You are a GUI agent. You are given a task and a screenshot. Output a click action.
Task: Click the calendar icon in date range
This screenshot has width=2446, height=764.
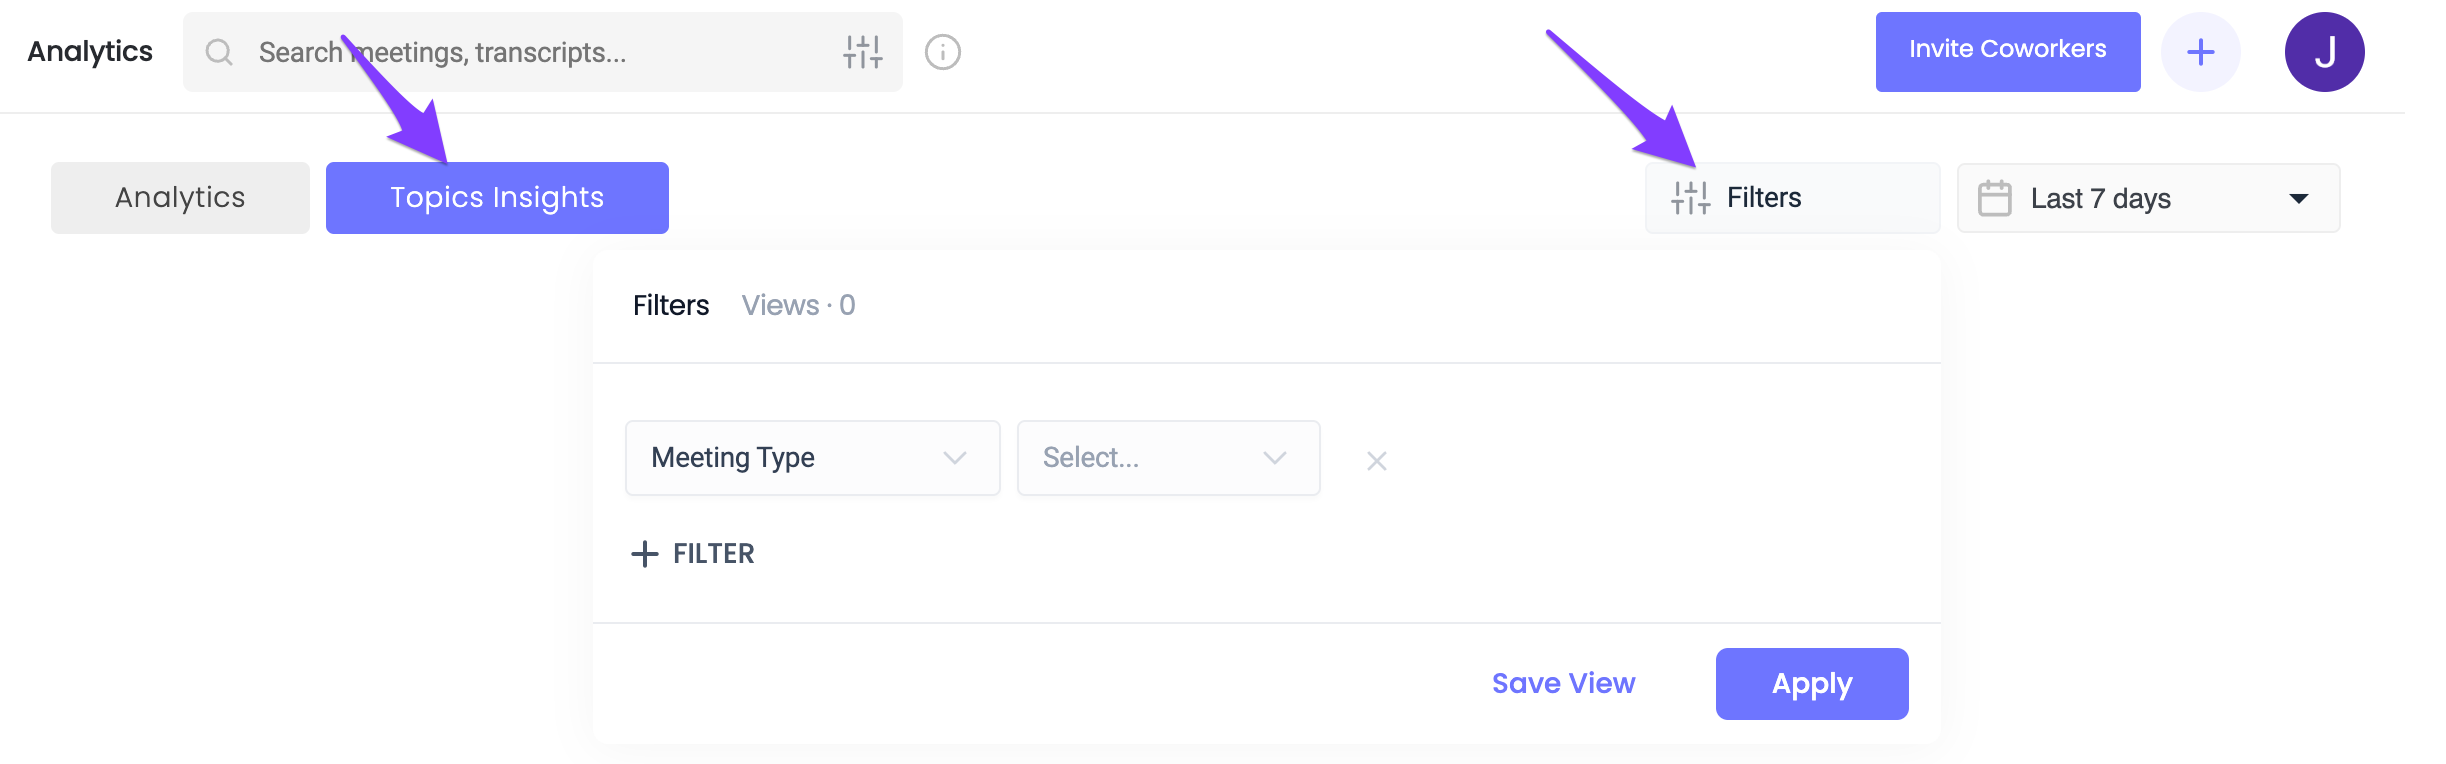point(1994,198)
